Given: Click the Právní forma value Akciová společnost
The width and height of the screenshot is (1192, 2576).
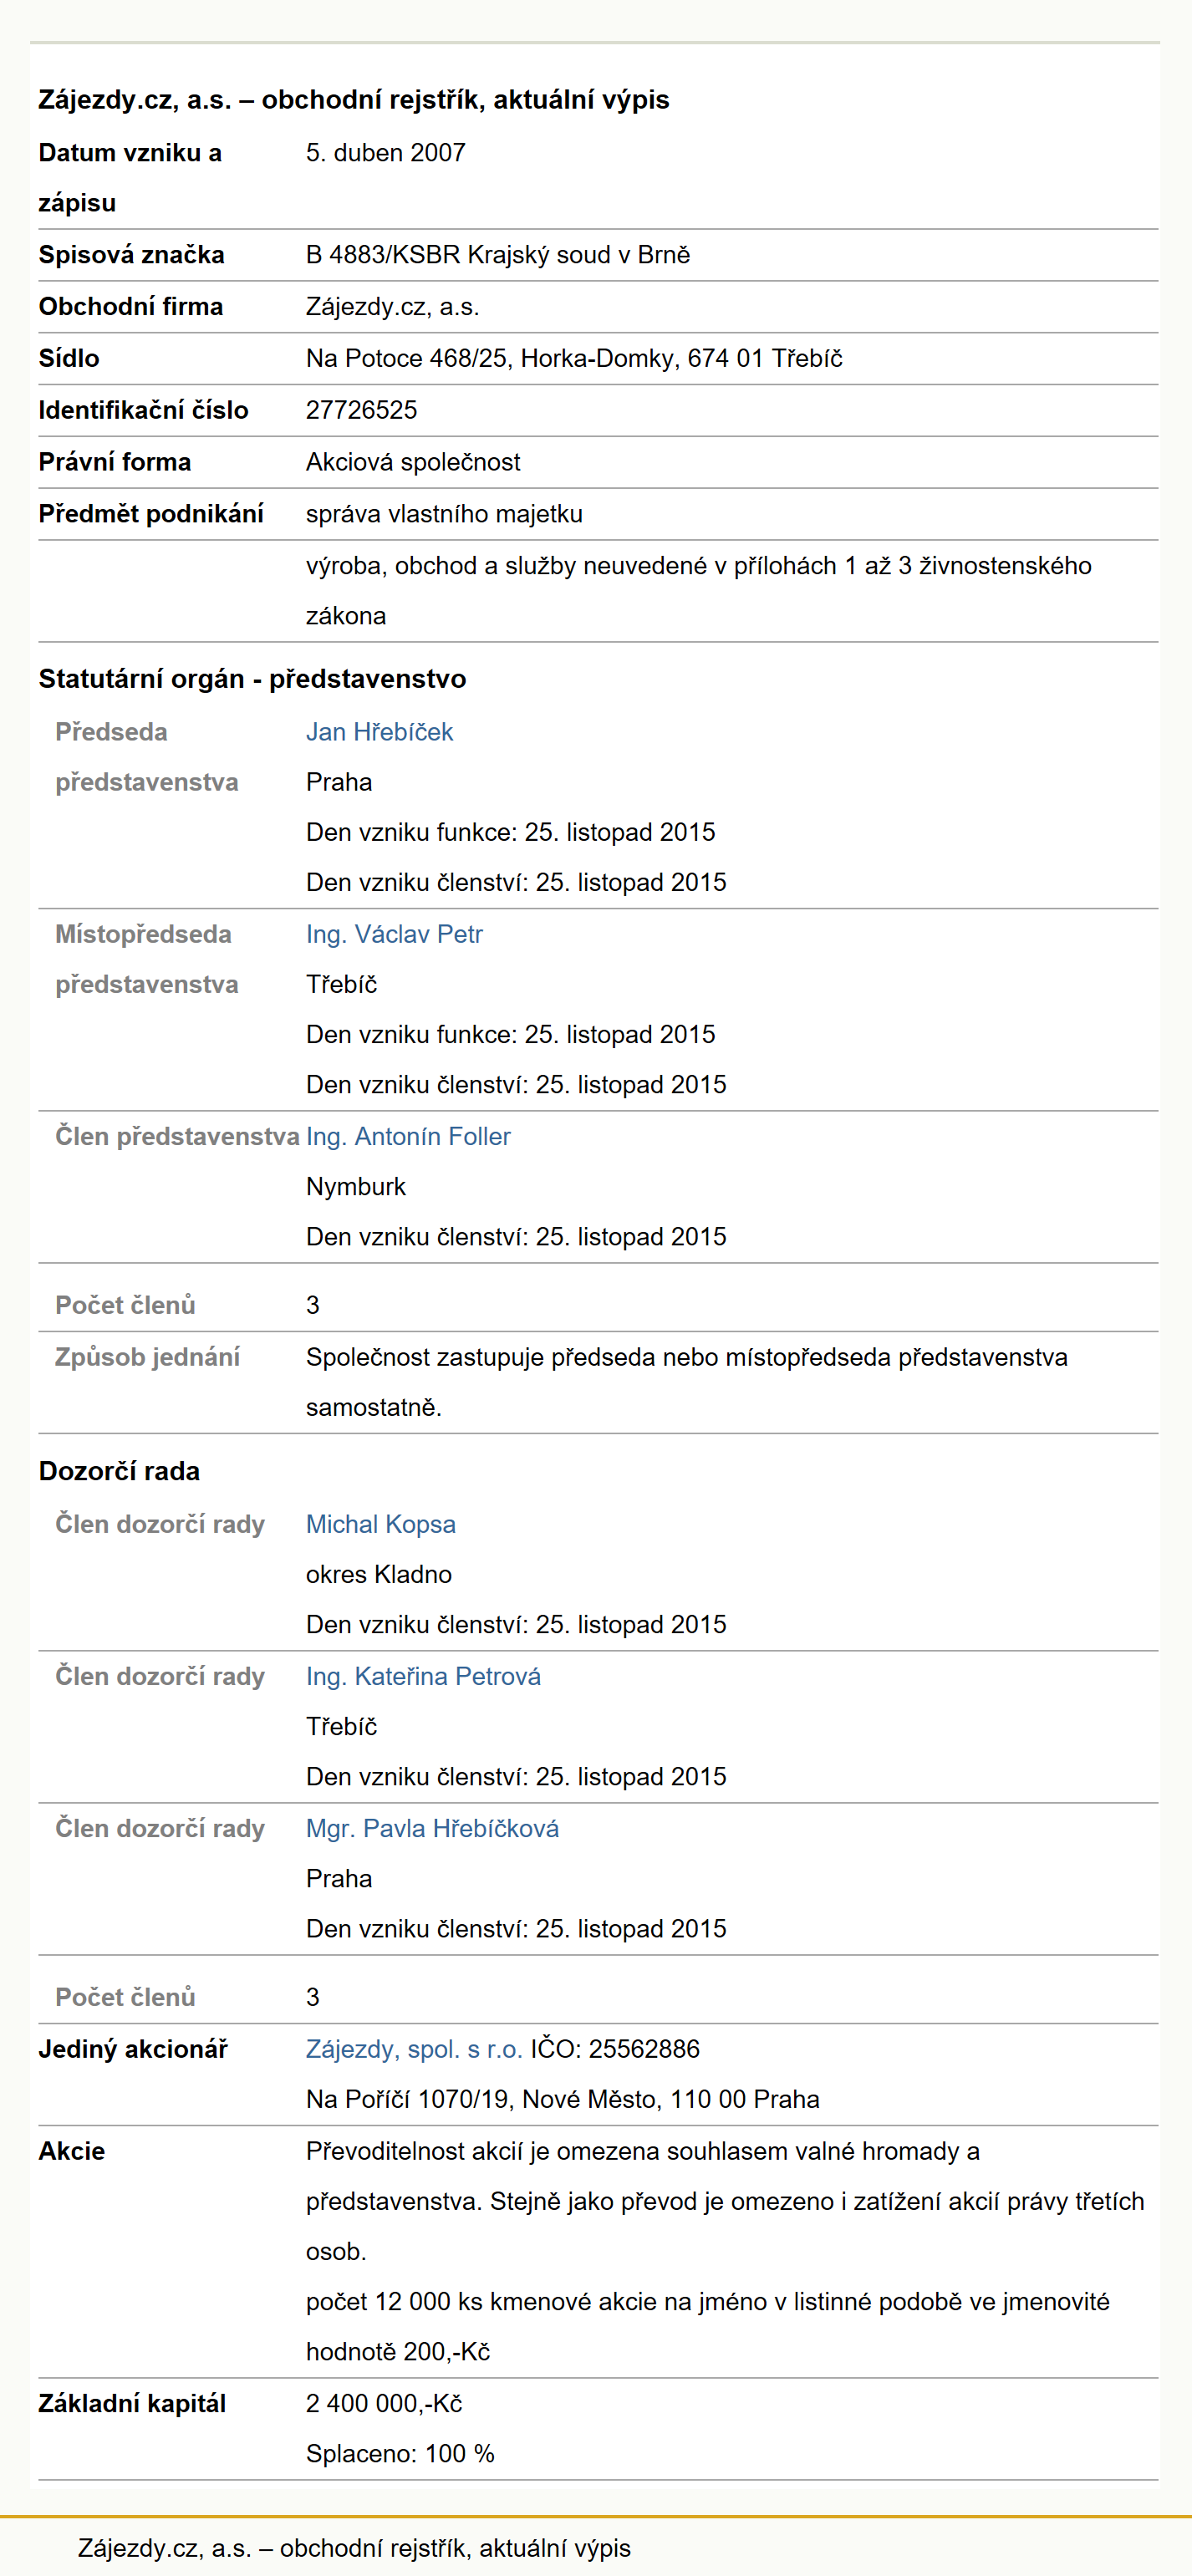Looking at the screenshot, I should click(413, 462).
